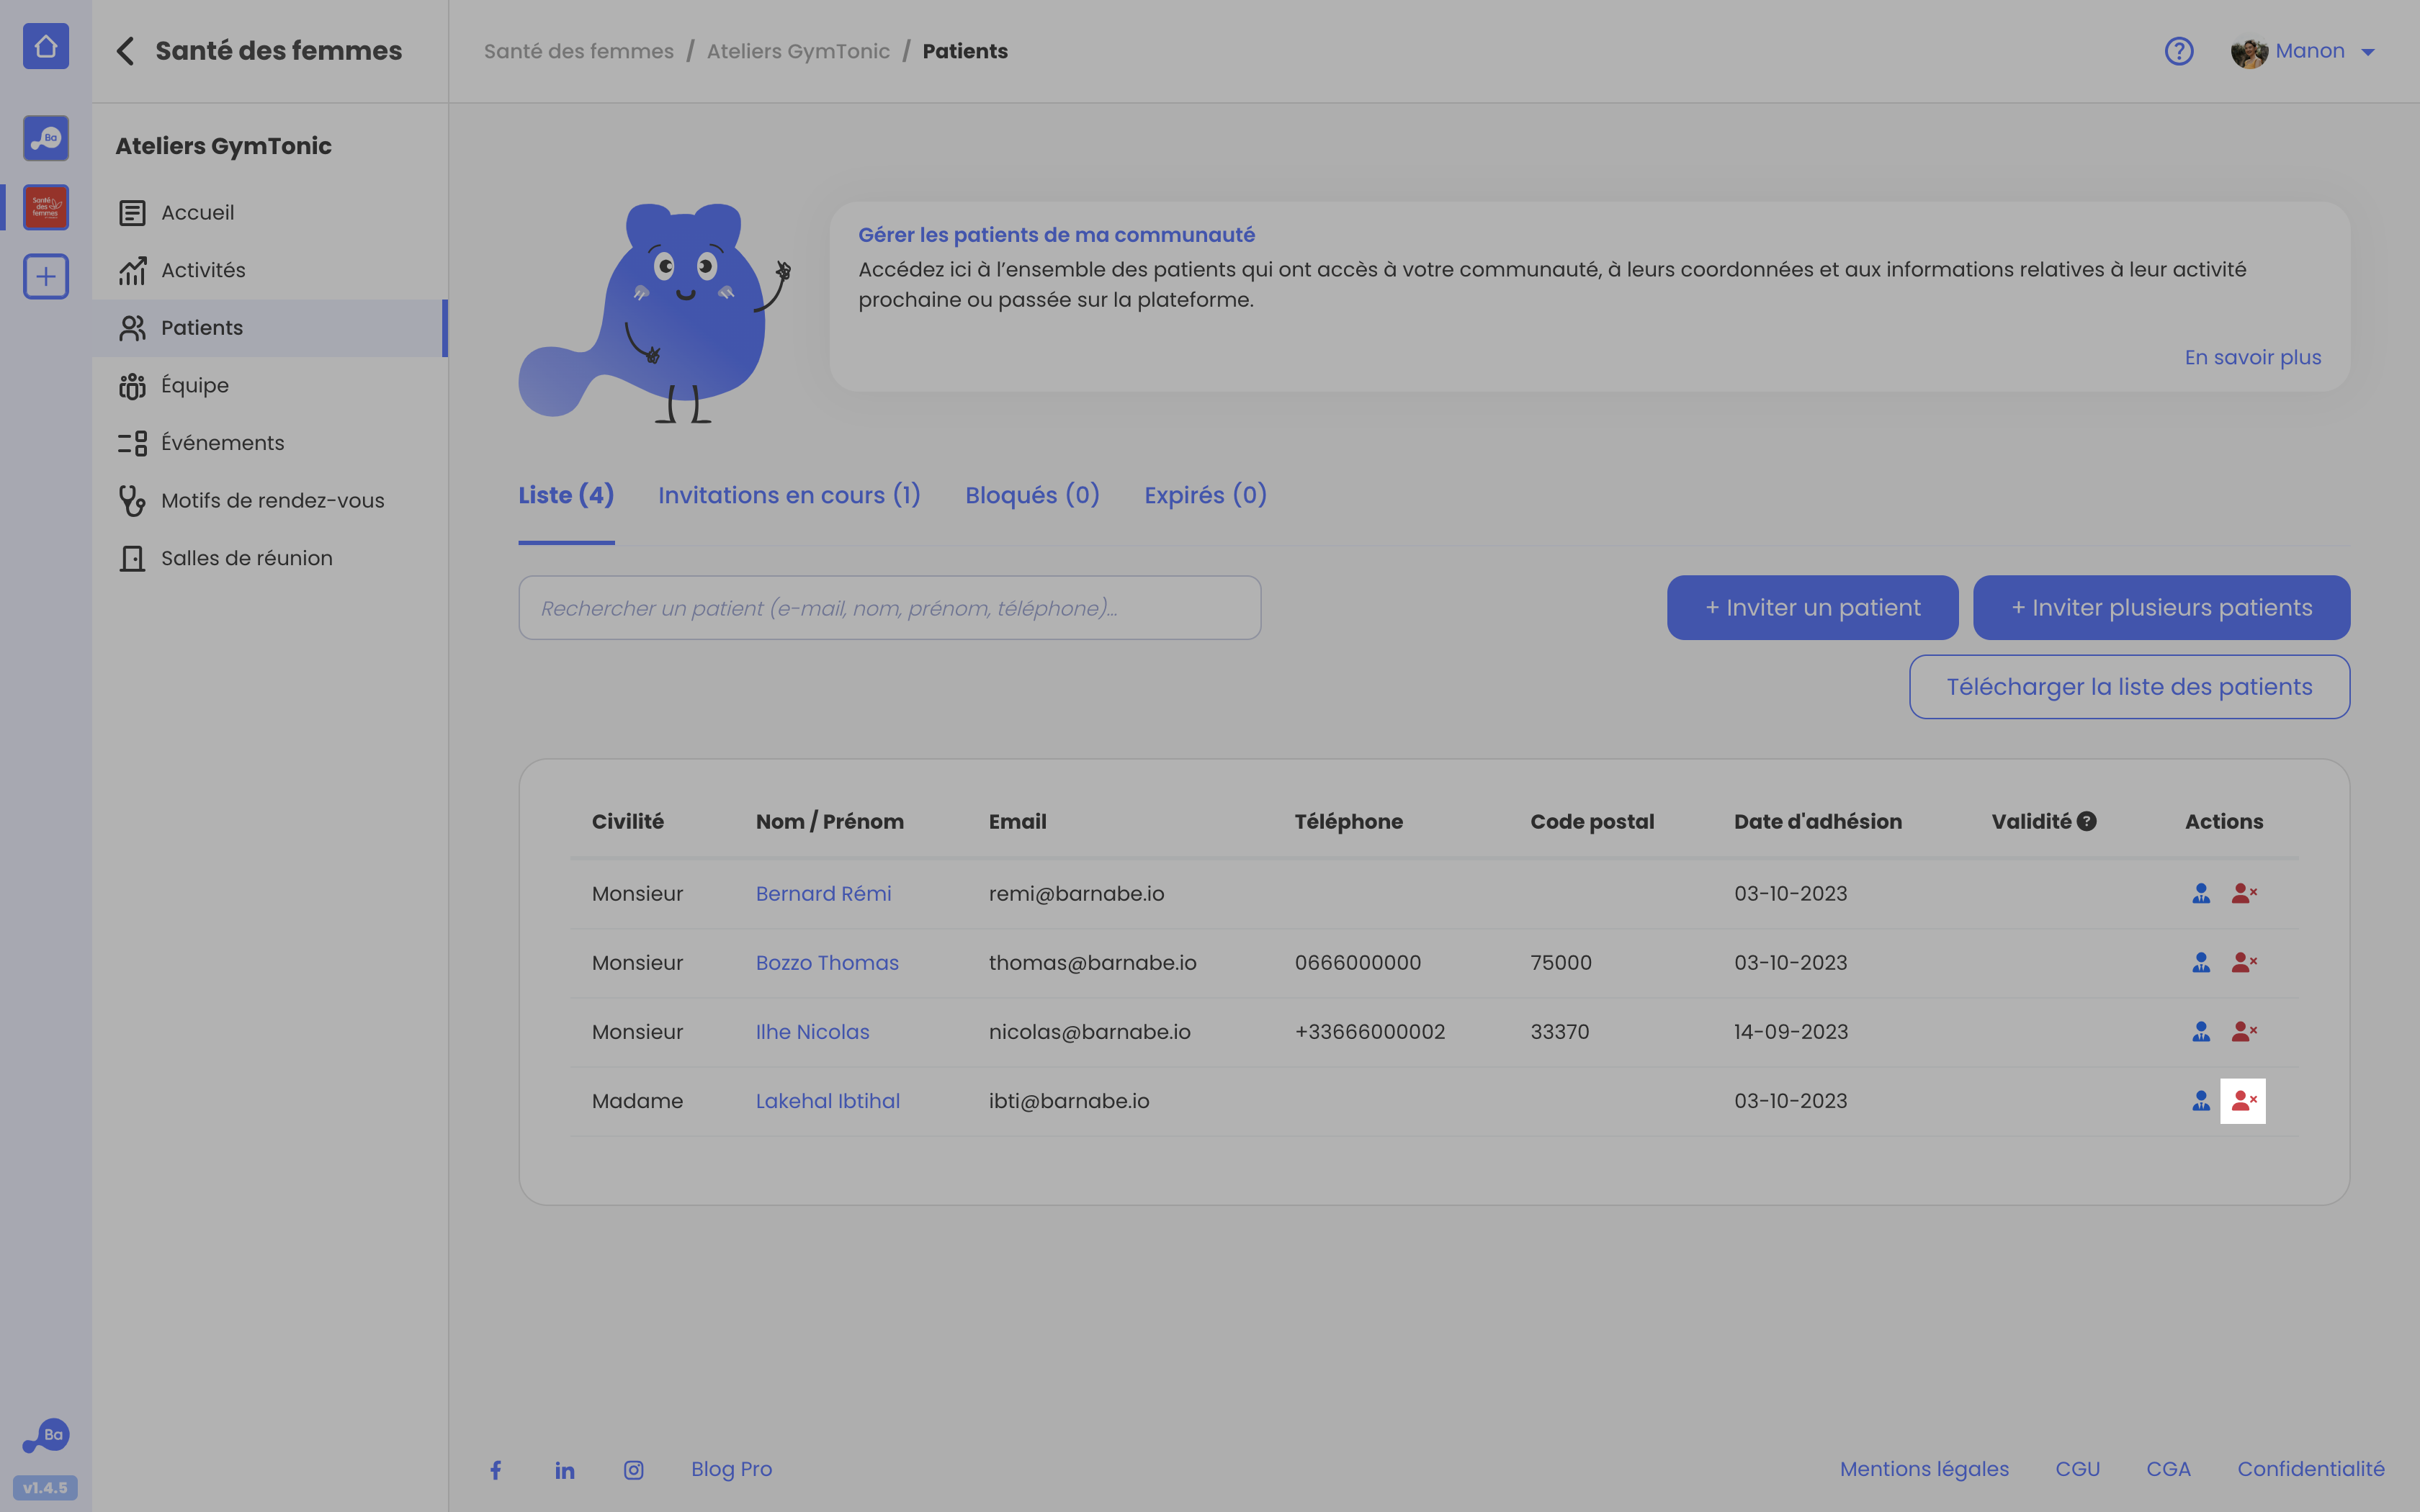Expand the Manon user dropdown
This screenshot has height=1512, width=2420.
[2367, 52]
